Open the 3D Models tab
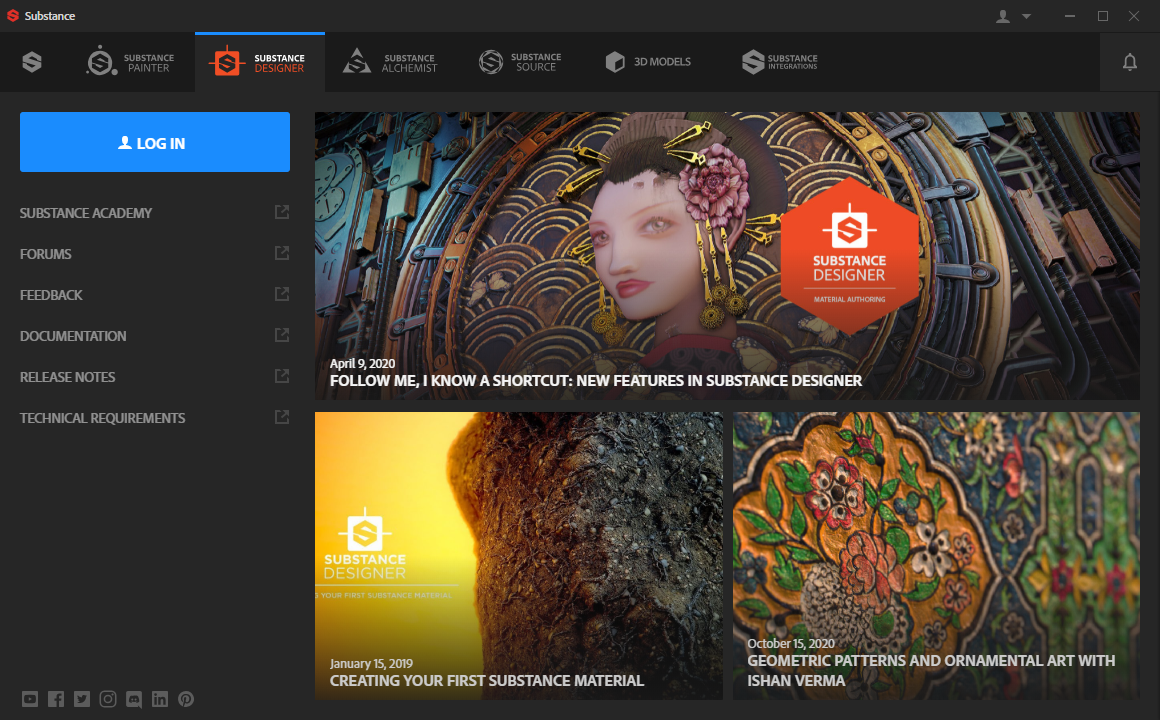The height and width of the screenshot is (720, 1160). coord(648,62)
